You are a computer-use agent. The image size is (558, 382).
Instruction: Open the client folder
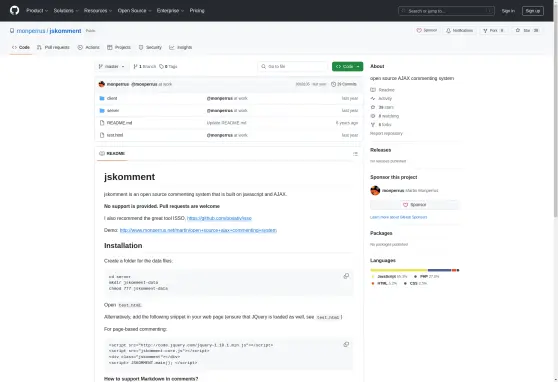pos(112,98)
